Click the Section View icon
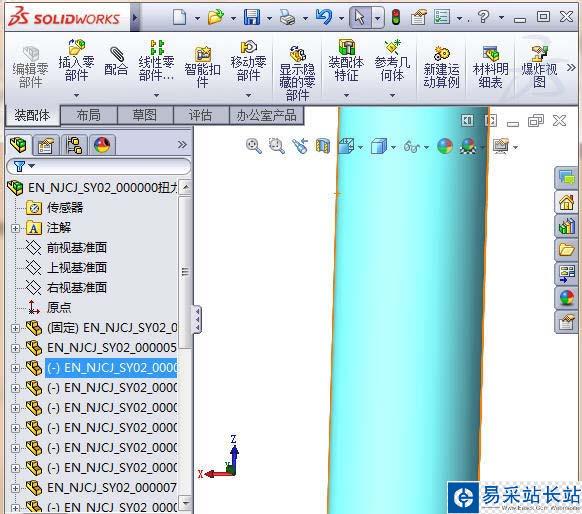582x514 pixels. [x=323, y=146]
